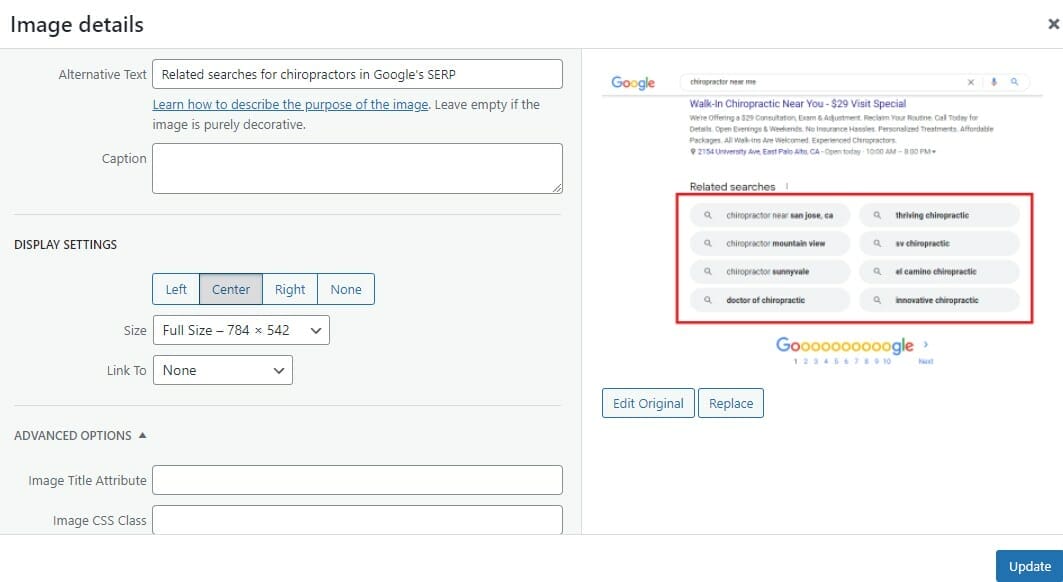This screenshot has height=582, width=1063.
Task: Open the image description purpose link
Action: 290,104
